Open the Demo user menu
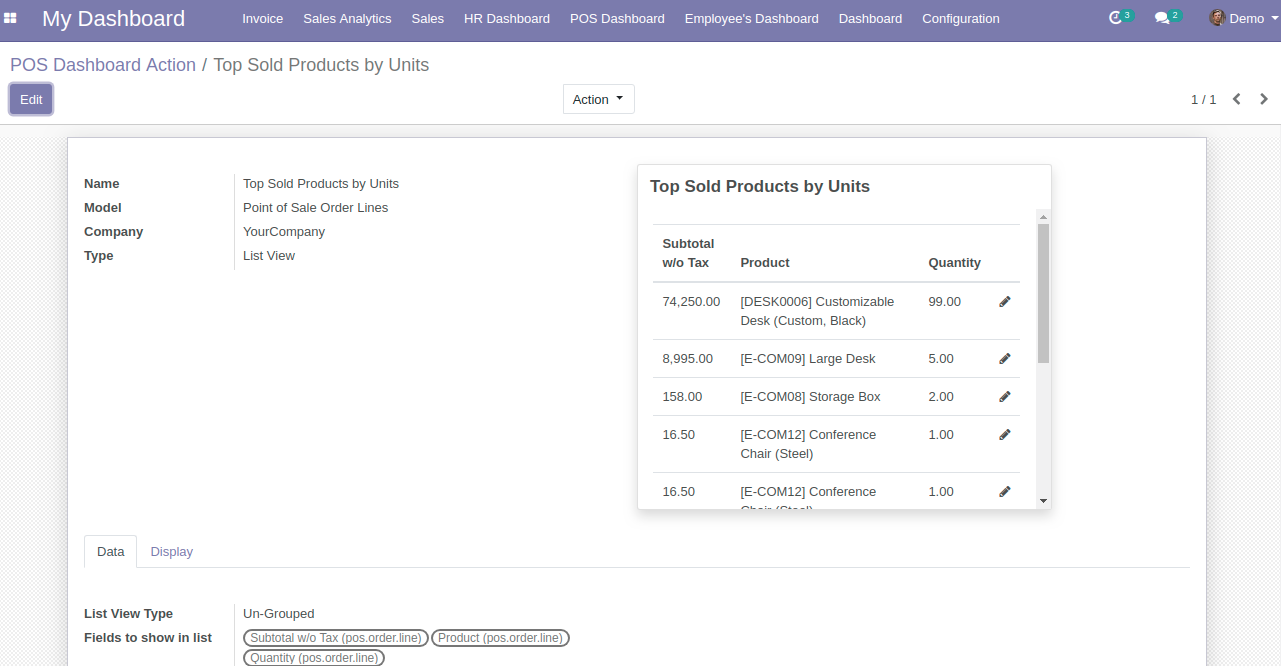This screenshot has height=666, width=1281. point(1237,18)
